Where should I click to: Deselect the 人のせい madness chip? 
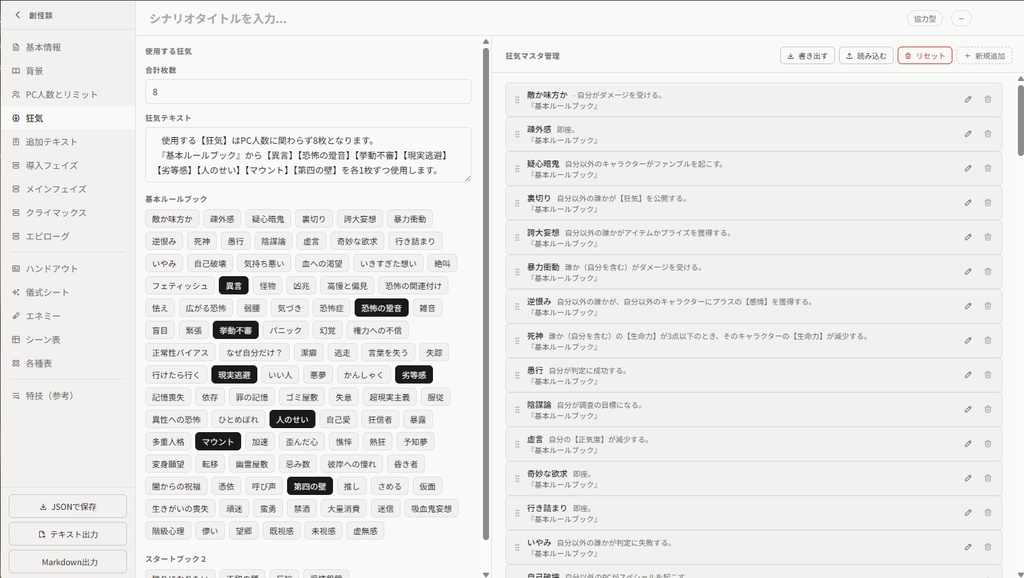tap(293, 419)
